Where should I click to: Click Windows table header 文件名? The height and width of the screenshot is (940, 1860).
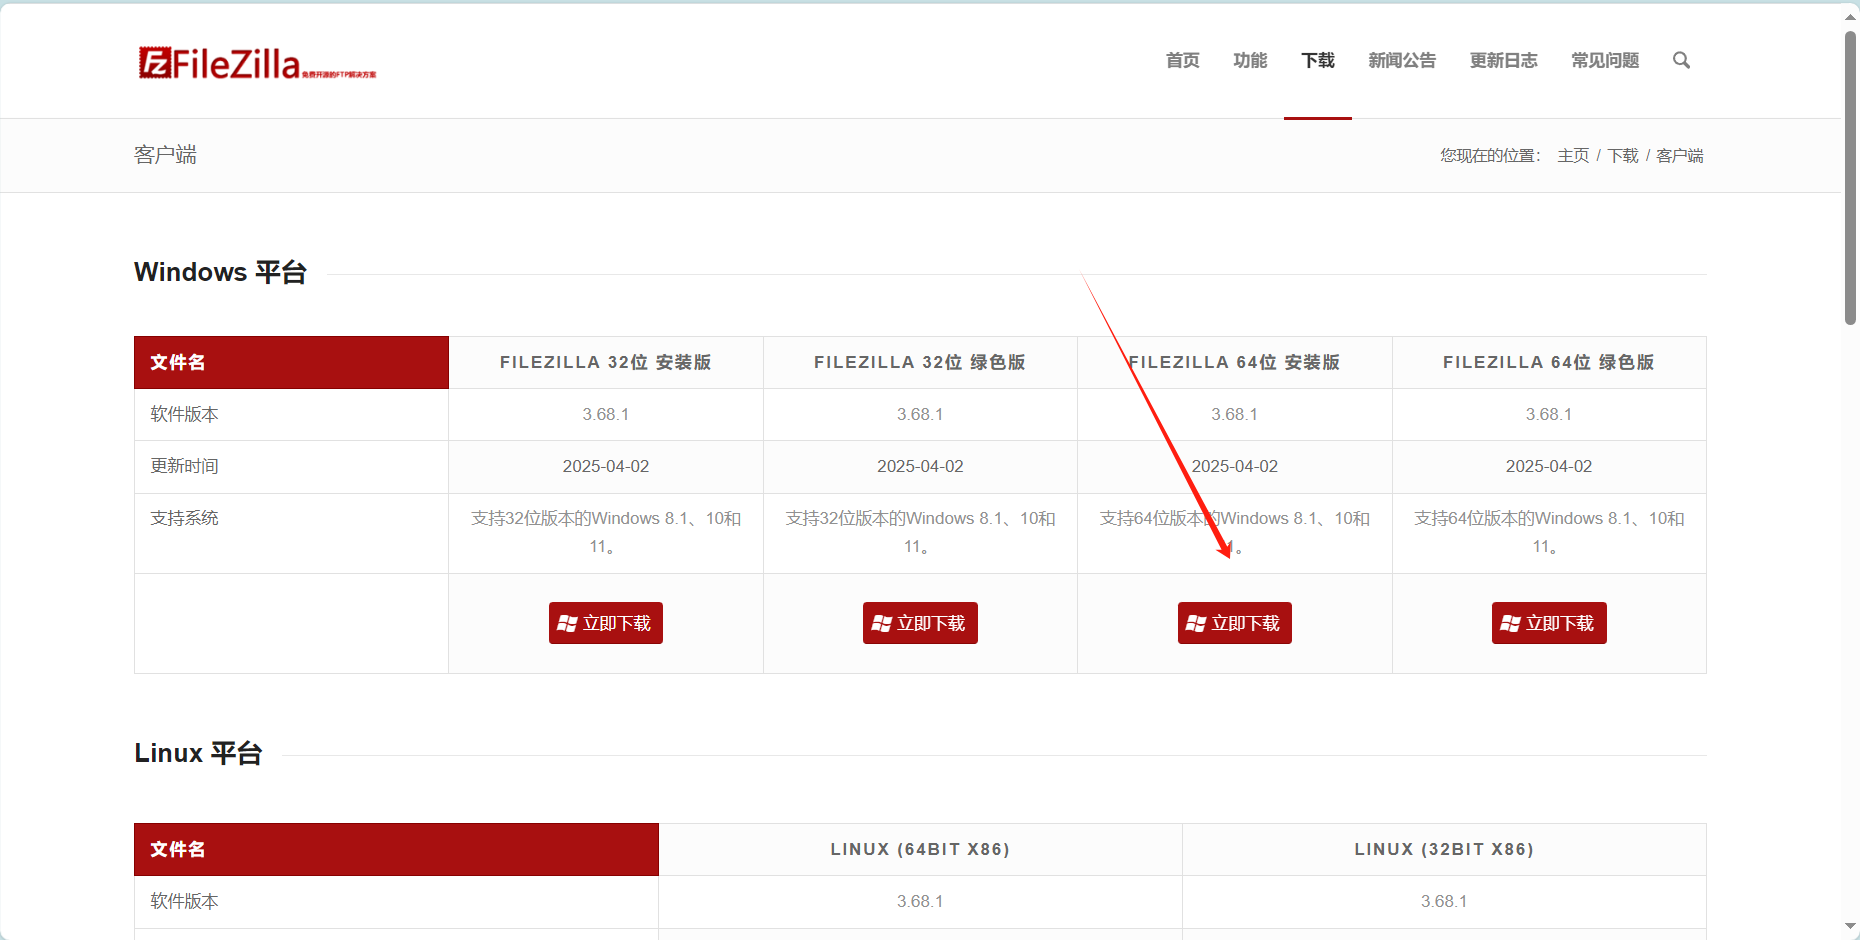point(292,362)
